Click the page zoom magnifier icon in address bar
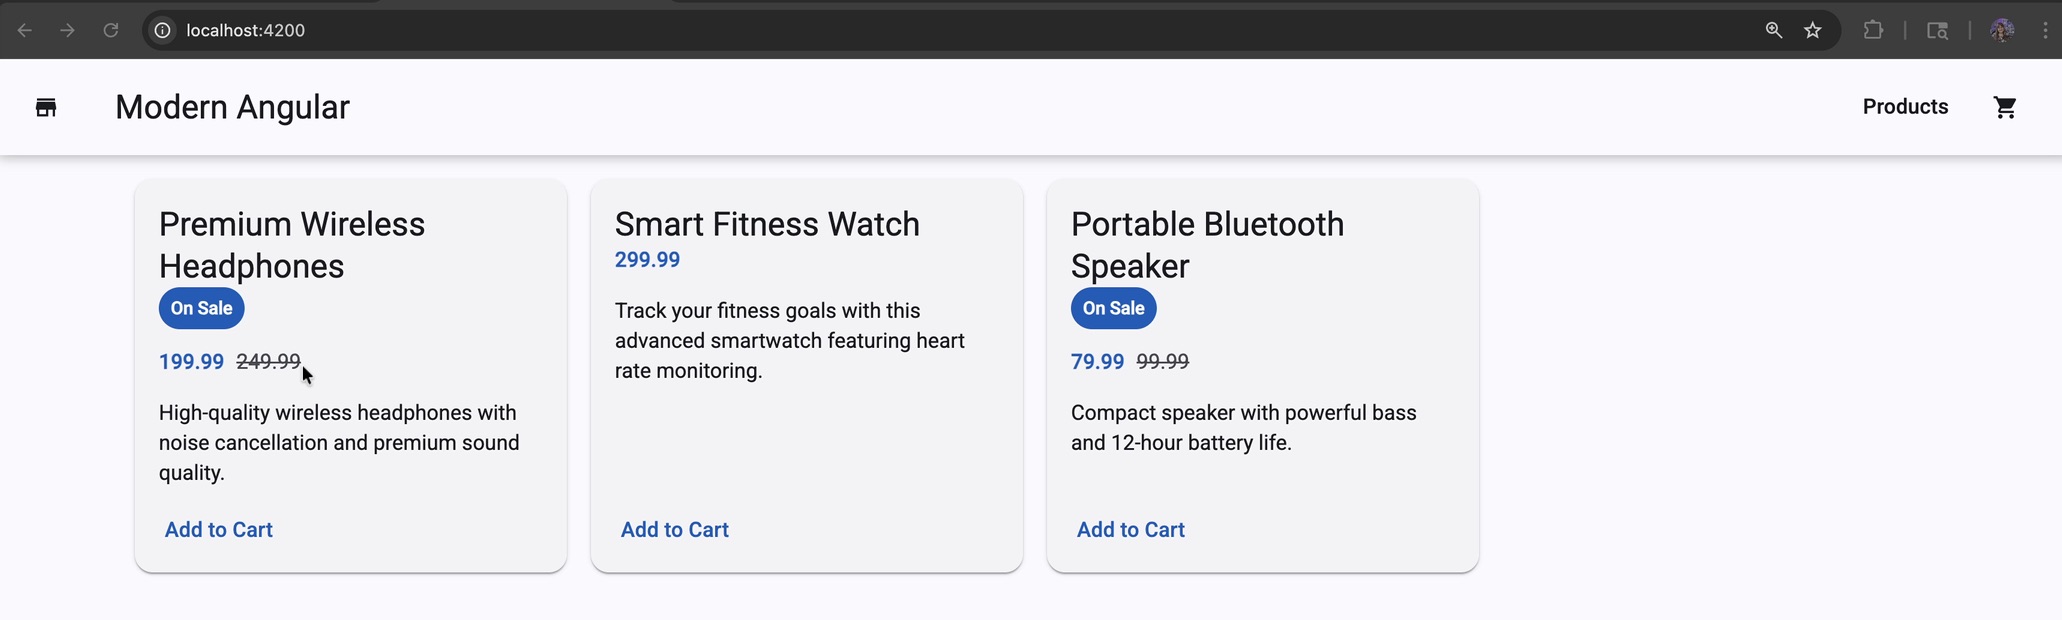 click(x=1773, y=30)
